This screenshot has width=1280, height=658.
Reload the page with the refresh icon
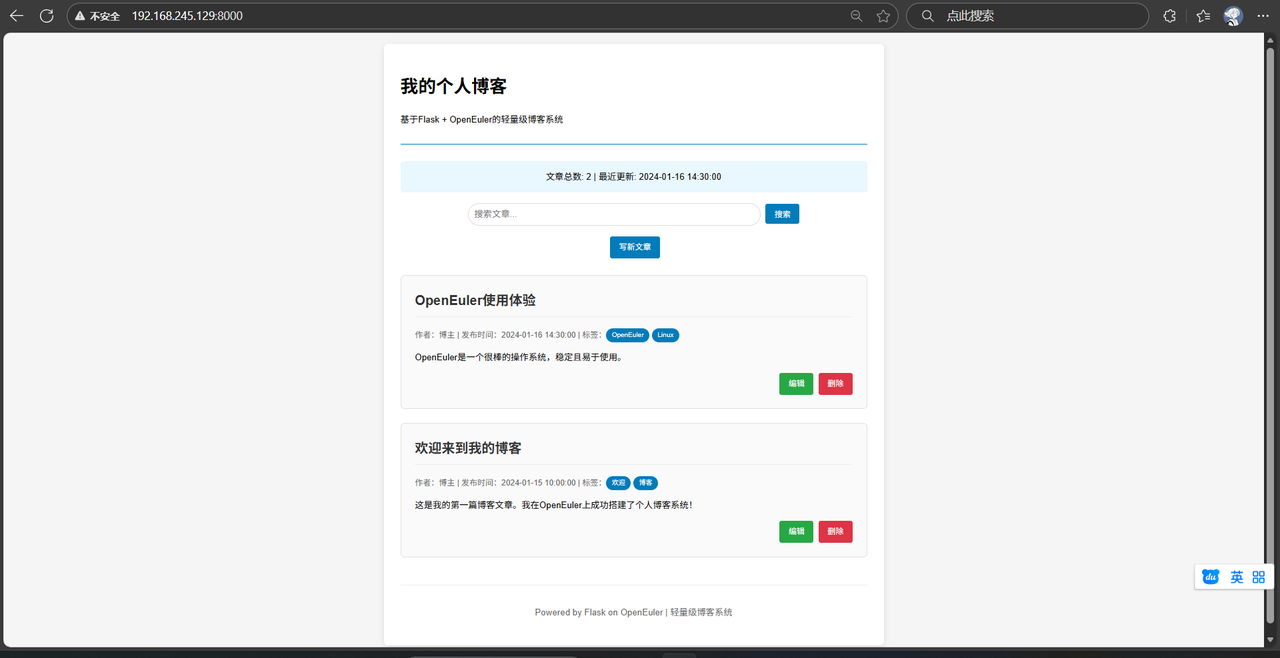click(46, 16)
